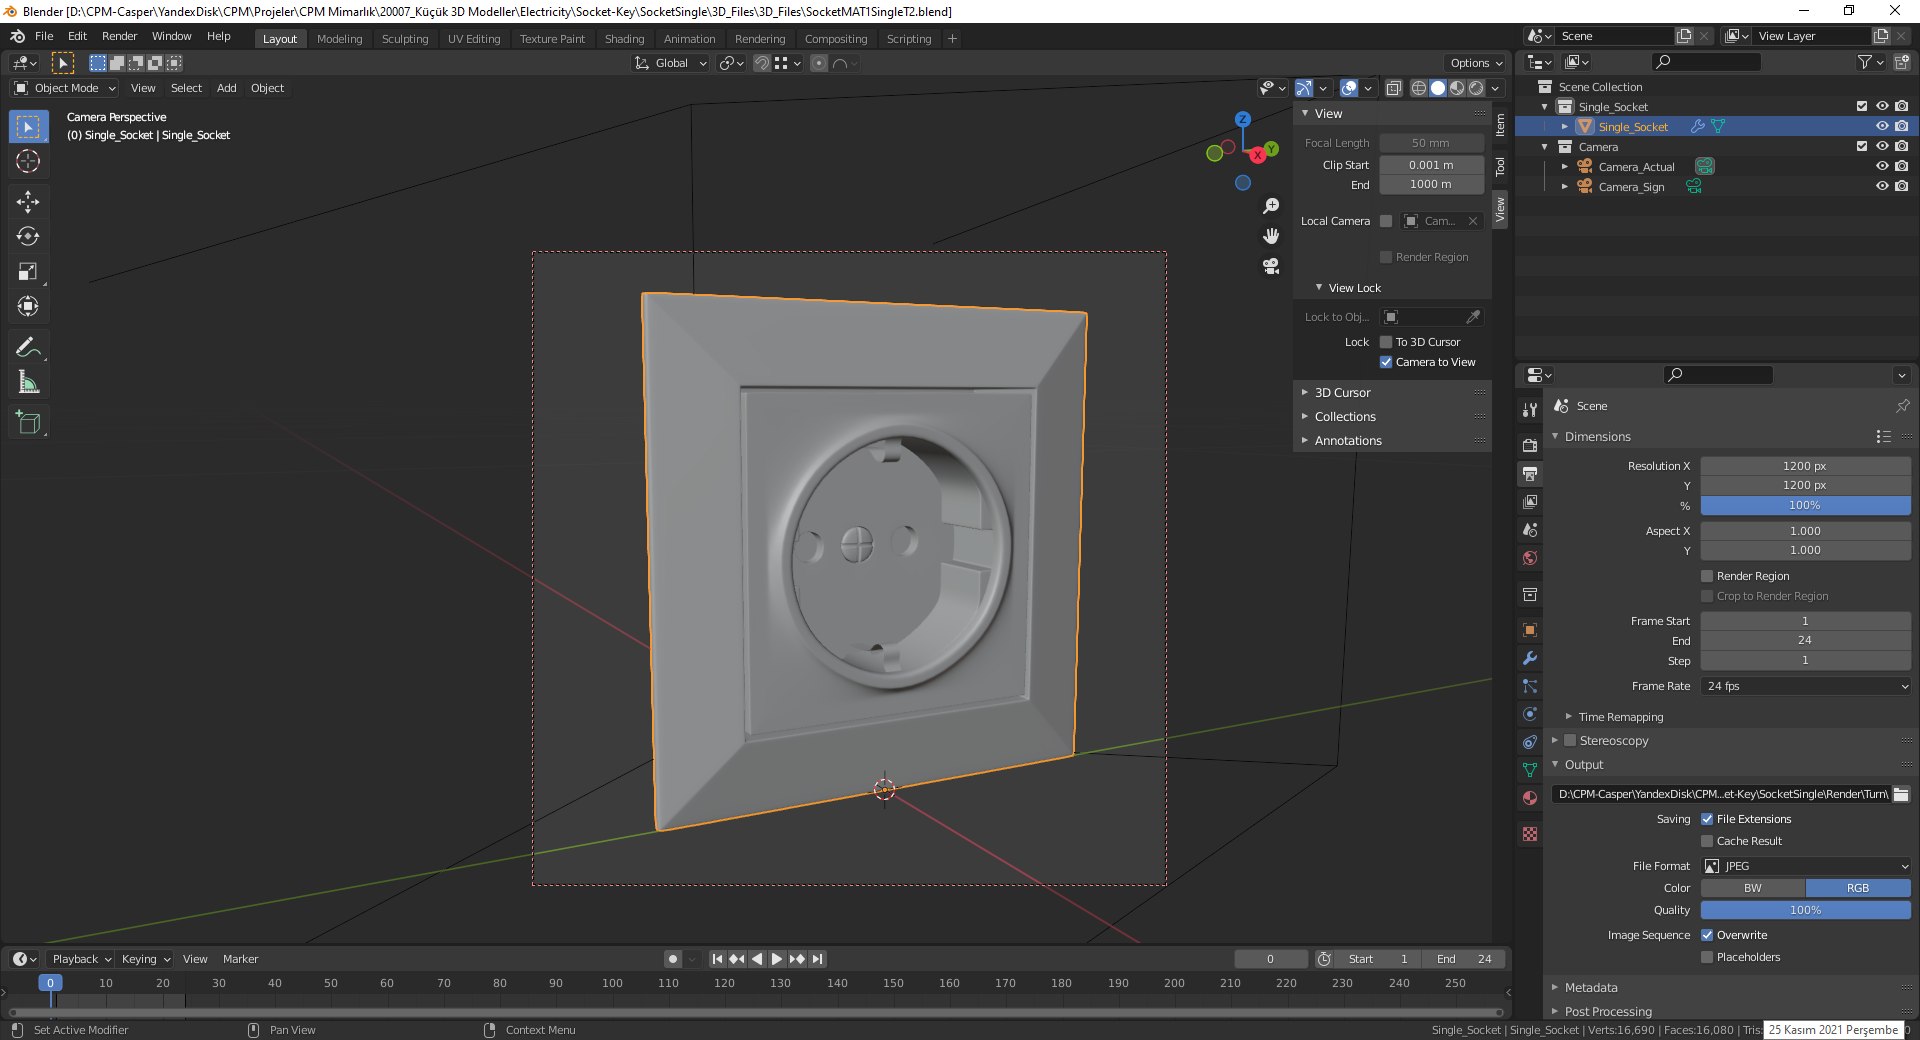Select the Measure tool
1920x1040 pixels.
pos(28,383)
